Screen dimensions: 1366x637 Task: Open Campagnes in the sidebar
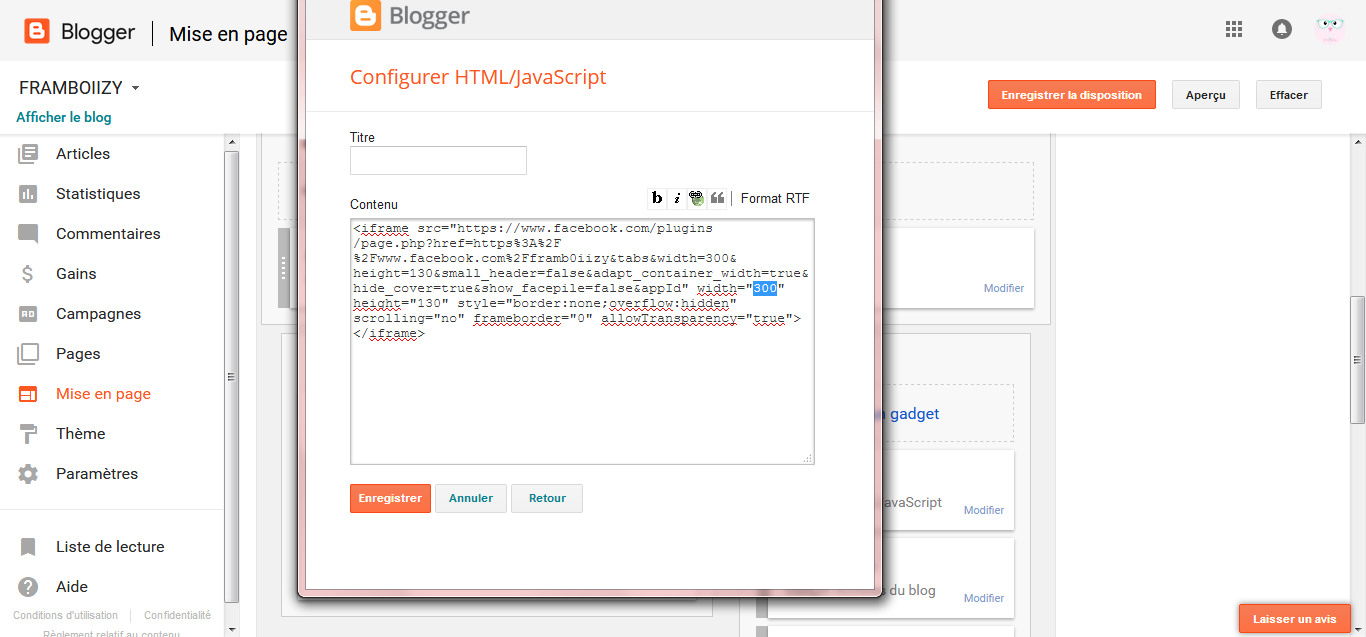[98, 314]
